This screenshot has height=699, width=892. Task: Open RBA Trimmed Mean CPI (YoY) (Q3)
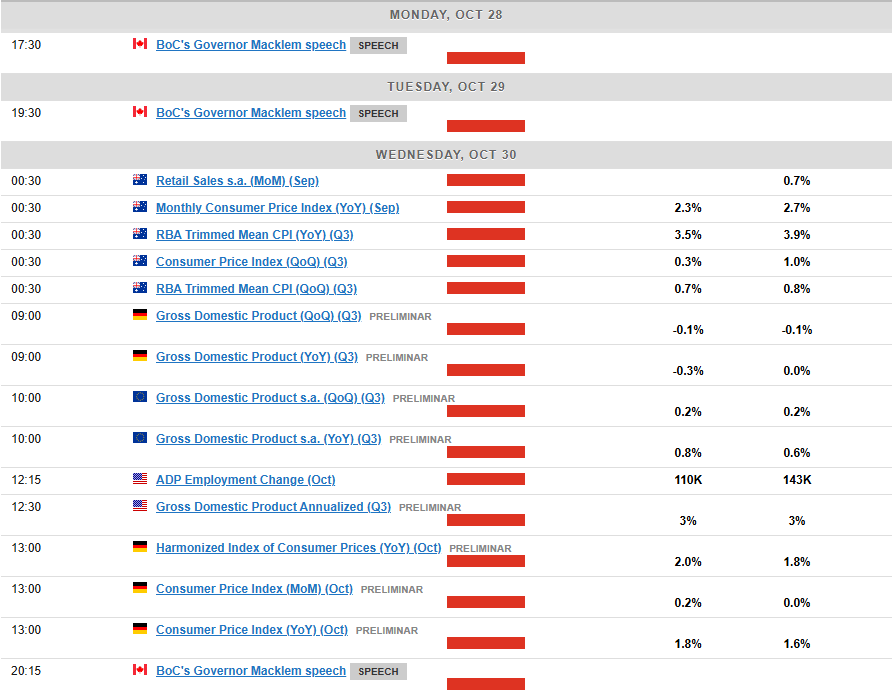(255, 234)
